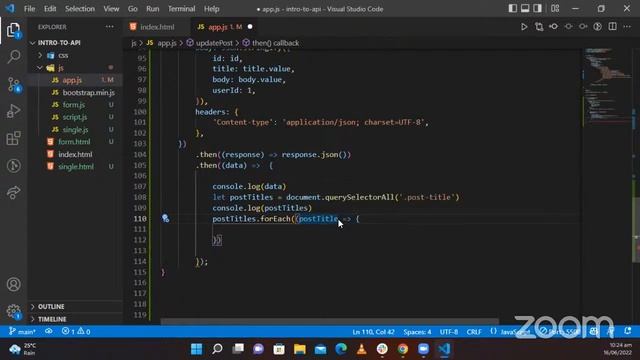Click the errors and warnings status indicator
This screenshot has width=640, height=360.
pyautogui.click(x=76, y=331)
